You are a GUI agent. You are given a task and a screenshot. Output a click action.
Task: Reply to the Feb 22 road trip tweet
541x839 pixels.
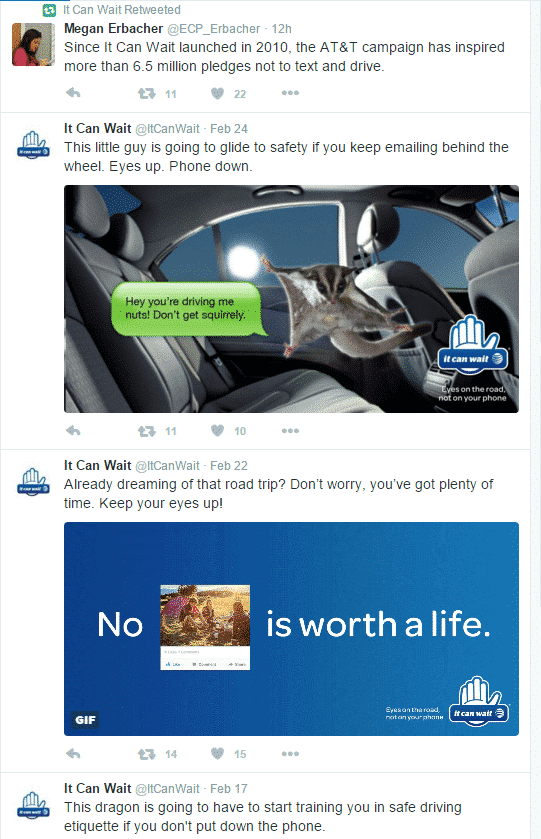pos(73,754)
